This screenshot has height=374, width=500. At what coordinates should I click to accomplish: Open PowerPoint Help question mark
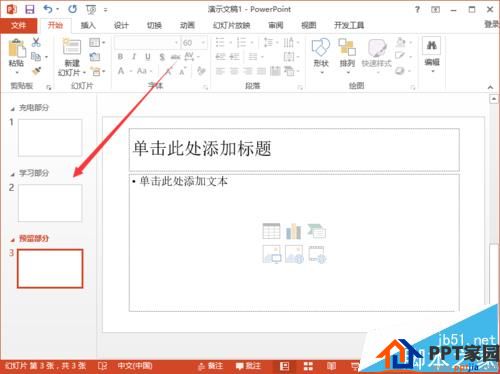coord(417,10)
